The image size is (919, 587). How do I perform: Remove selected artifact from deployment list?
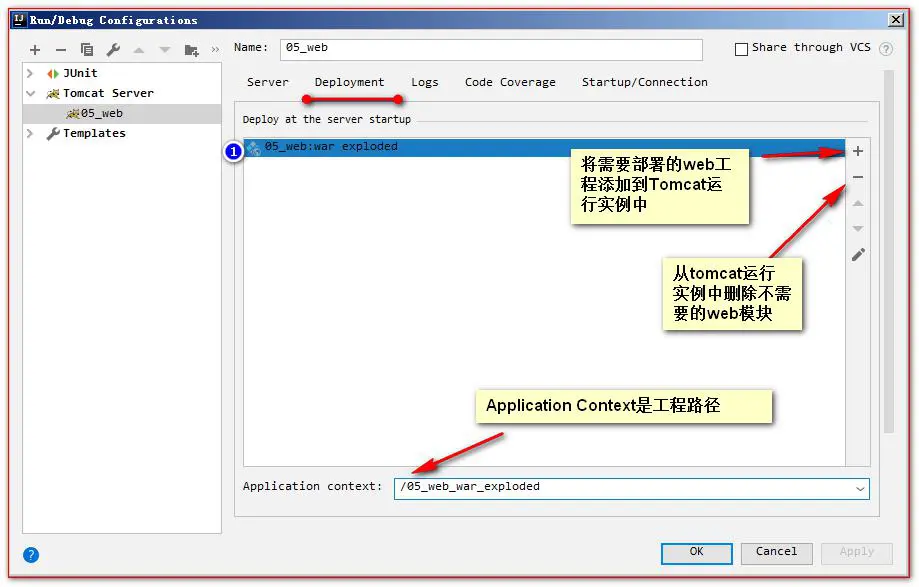[857, 177]
